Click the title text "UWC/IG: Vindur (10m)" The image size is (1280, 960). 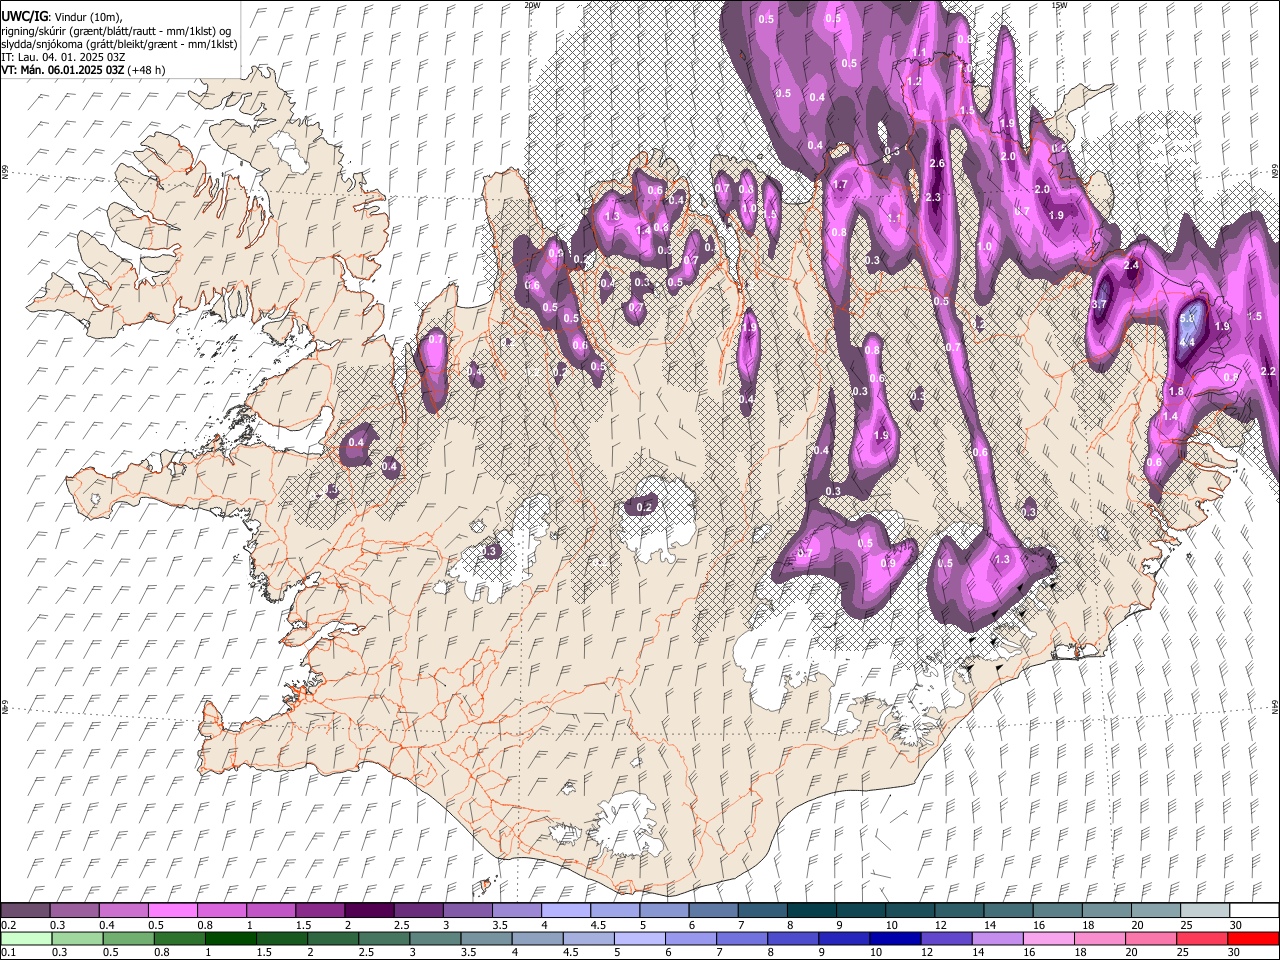coord(62,15)
